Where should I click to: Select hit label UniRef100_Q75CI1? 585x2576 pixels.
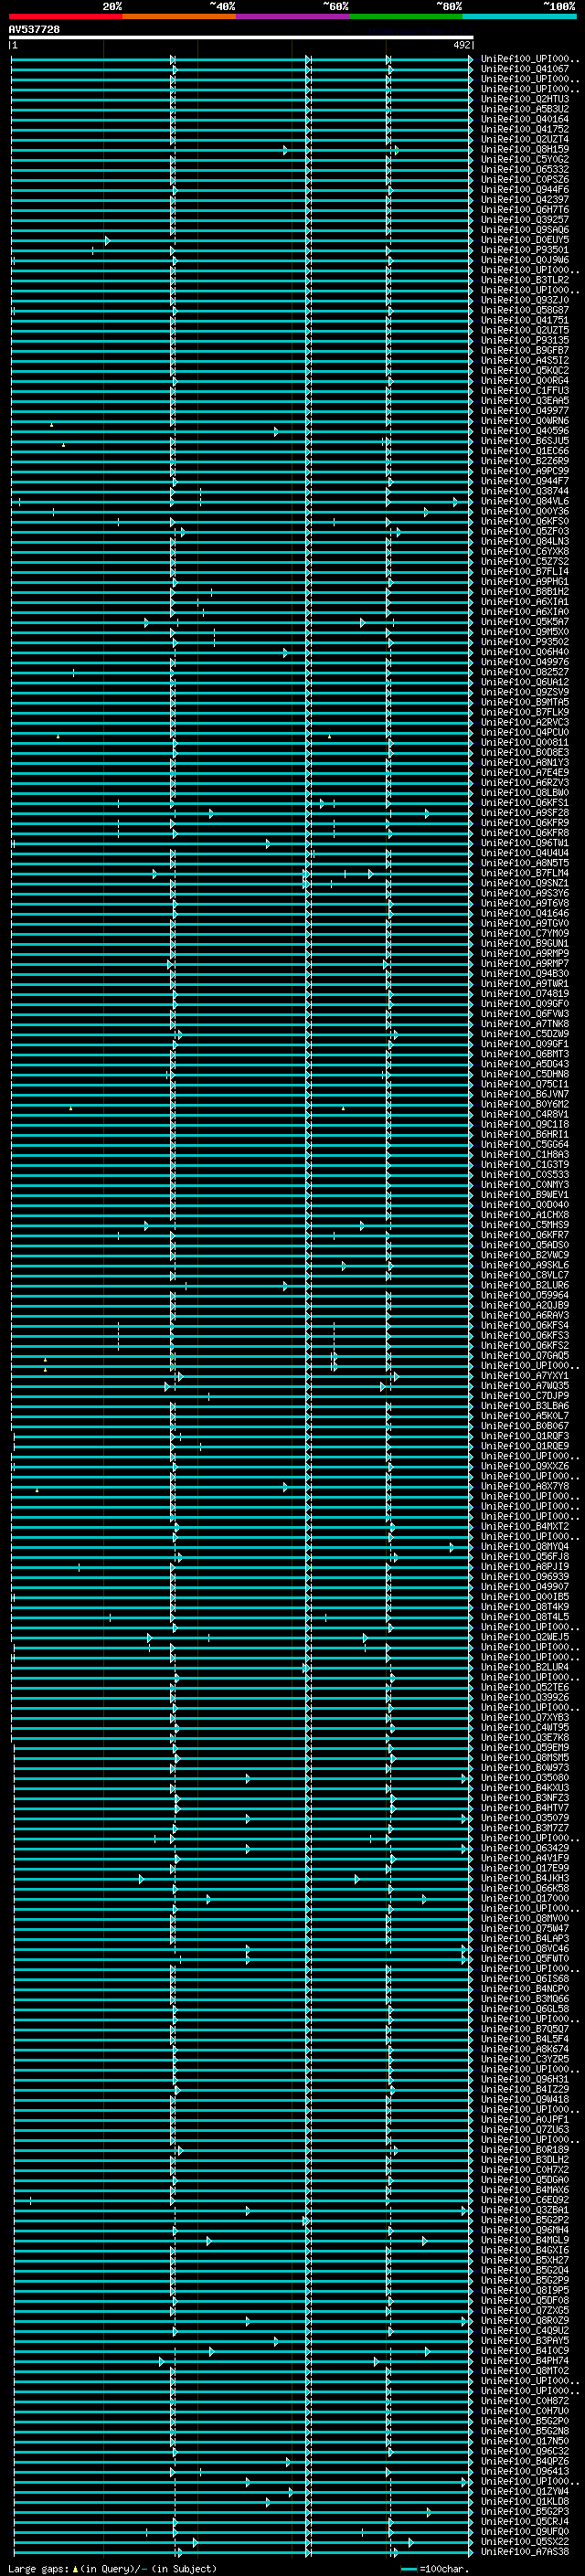pos(525,1084)
